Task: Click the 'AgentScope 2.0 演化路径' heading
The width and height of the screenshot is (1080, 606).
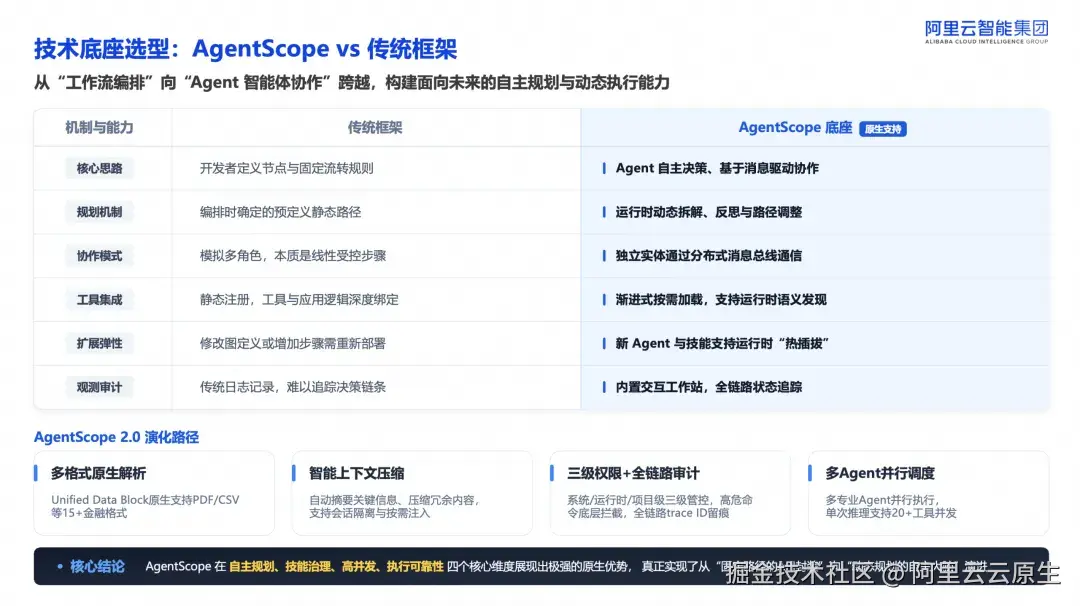Action: 116,437
